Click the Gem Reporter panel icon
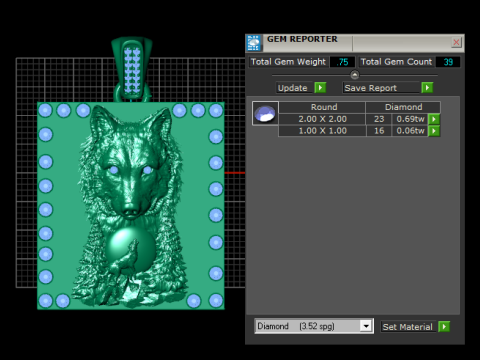 point(254,43)
